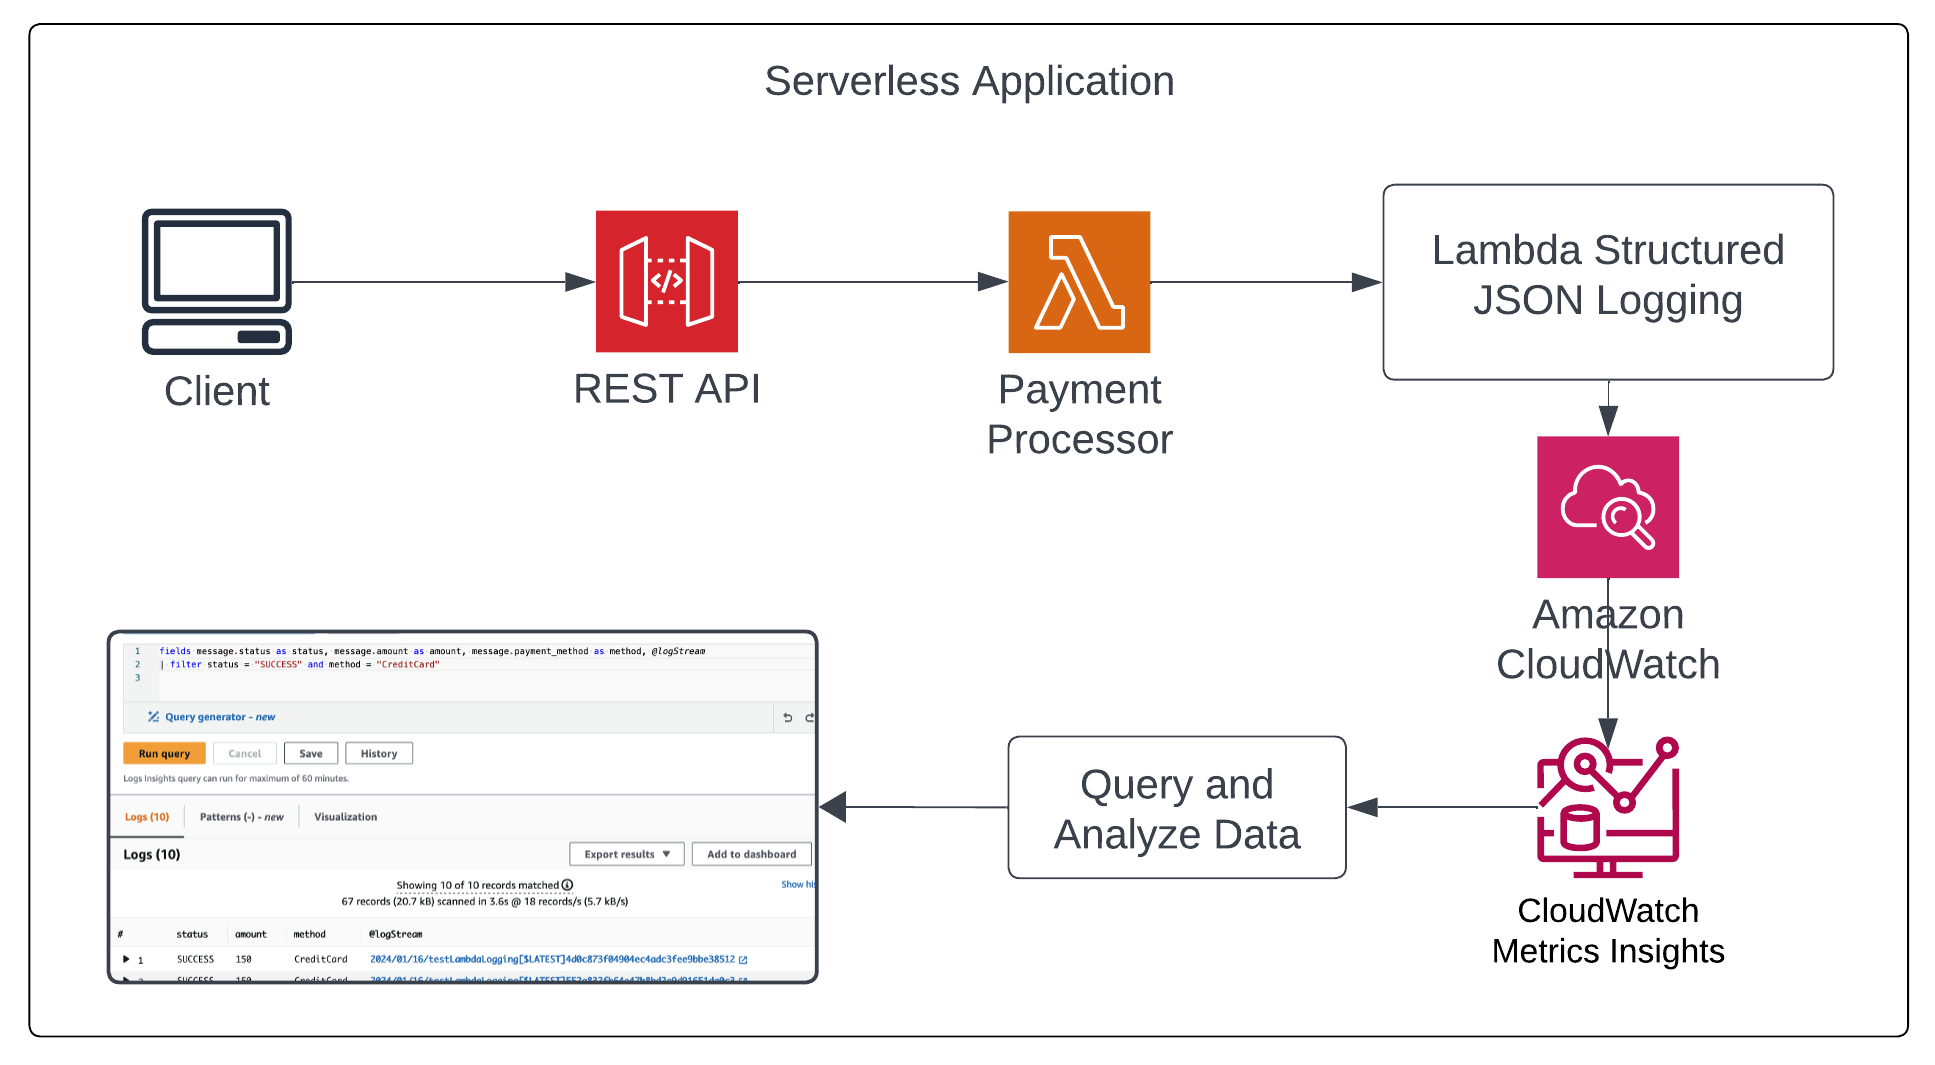The image size is (1935, 1065).
Task: Click the 'Client' label
Action: tap(217, 391)
